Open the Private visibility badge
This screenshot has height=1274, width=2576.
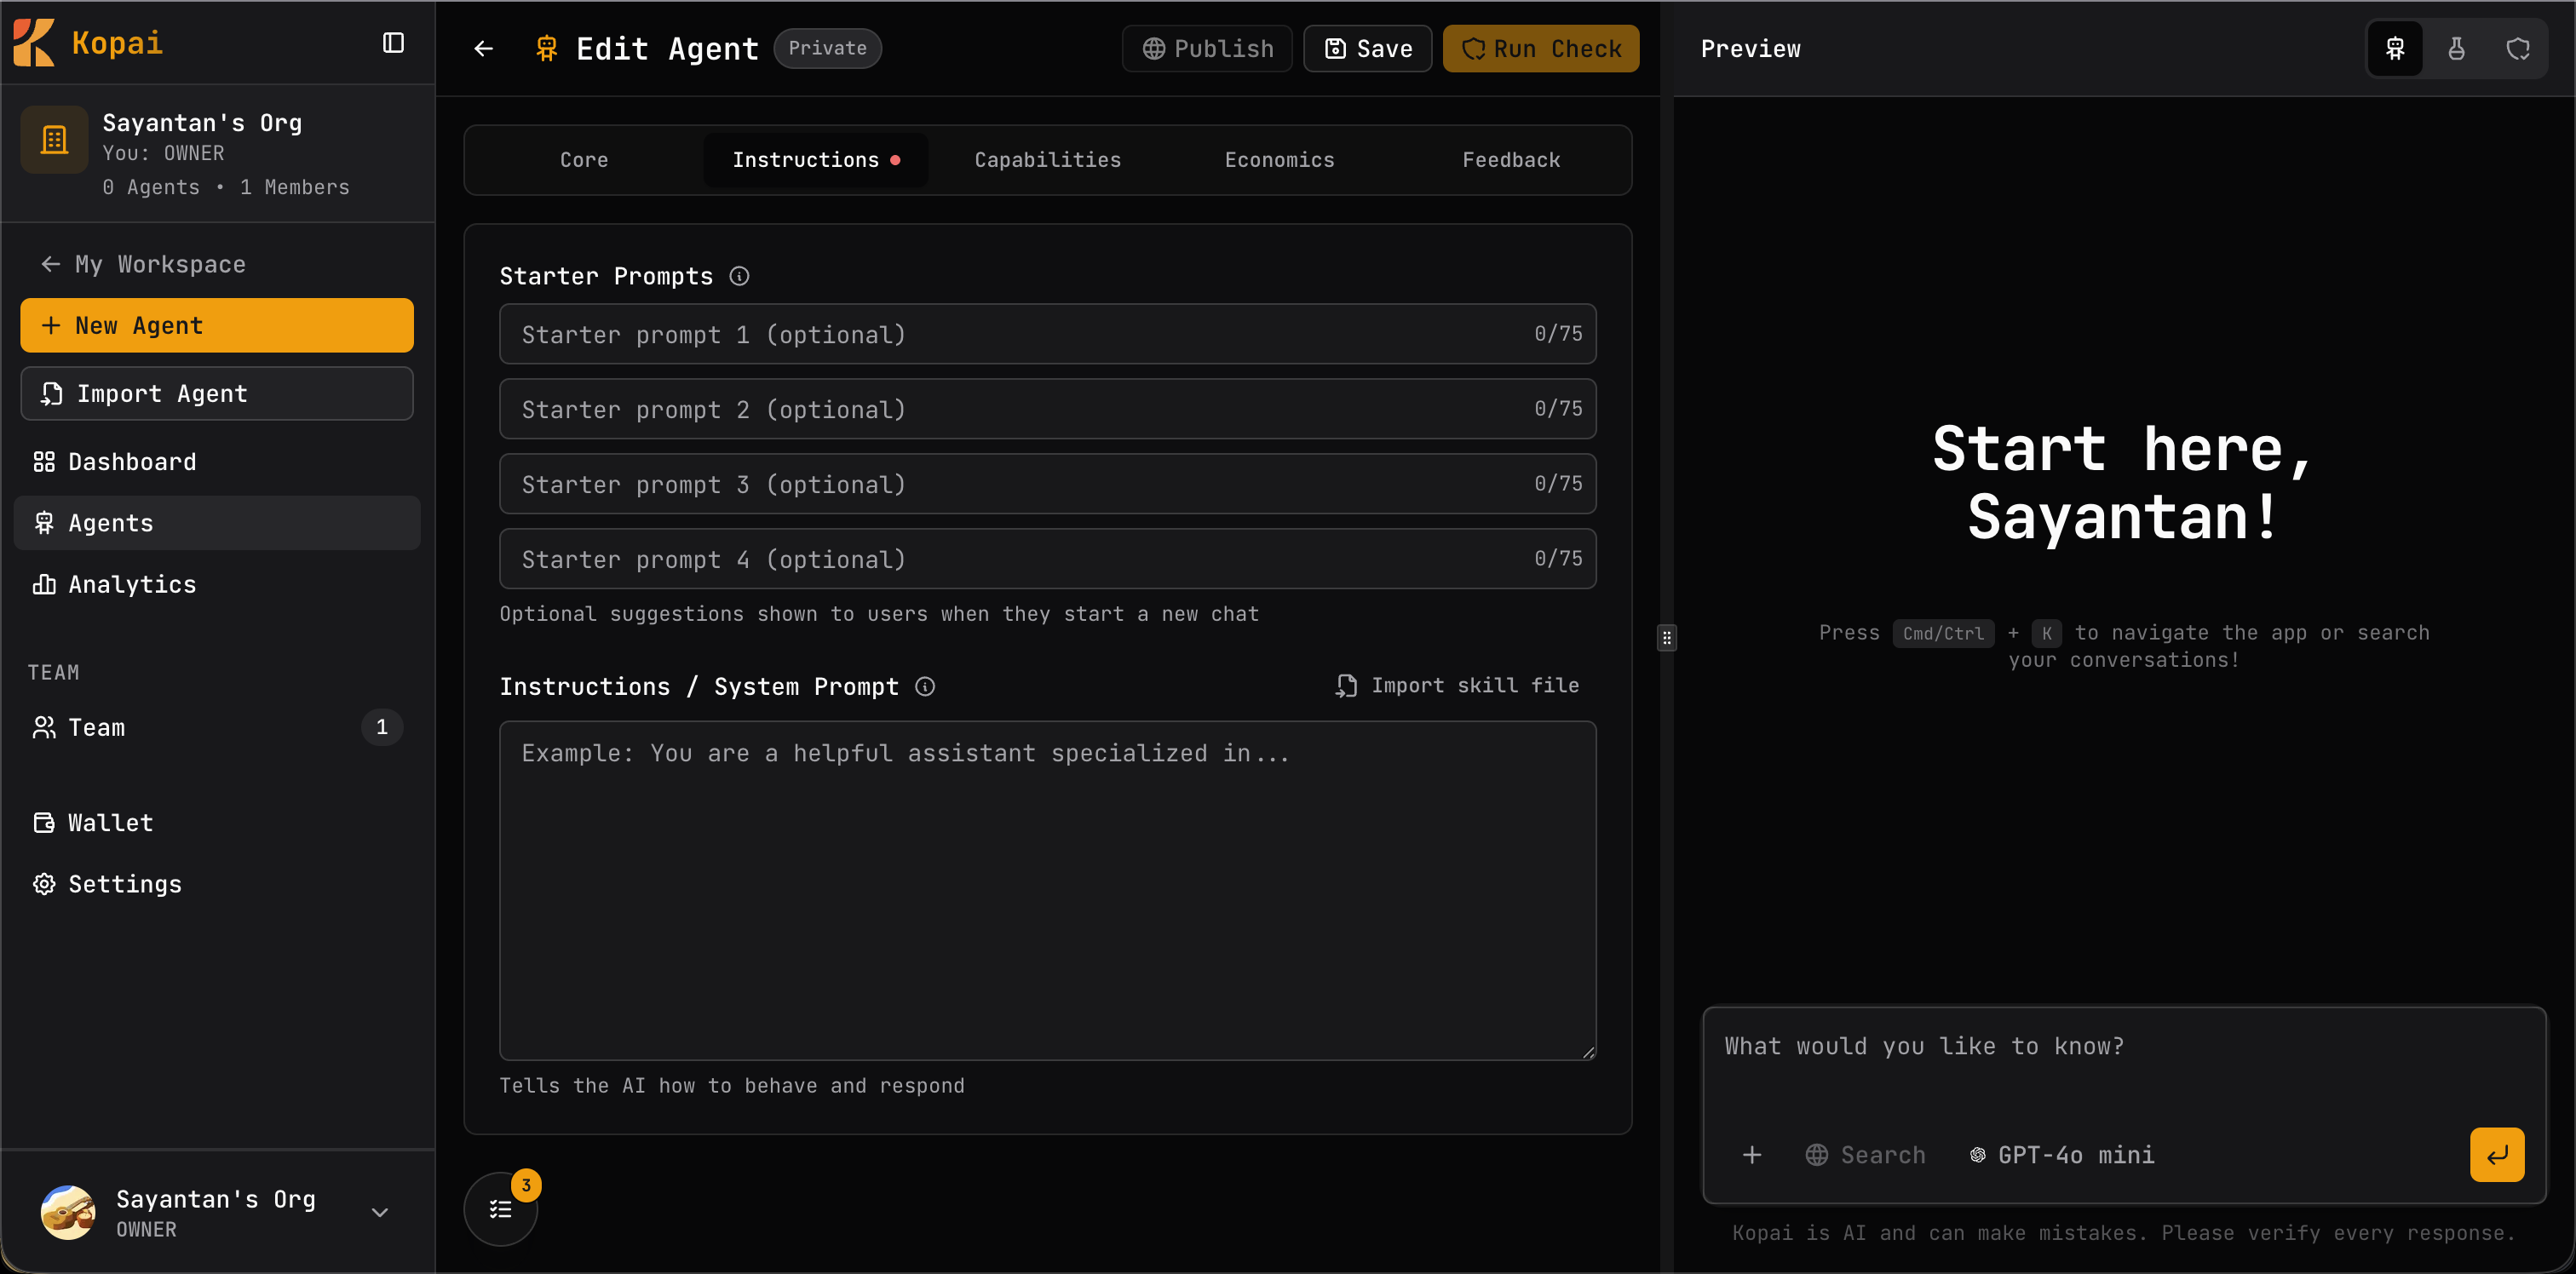(827, 48)
